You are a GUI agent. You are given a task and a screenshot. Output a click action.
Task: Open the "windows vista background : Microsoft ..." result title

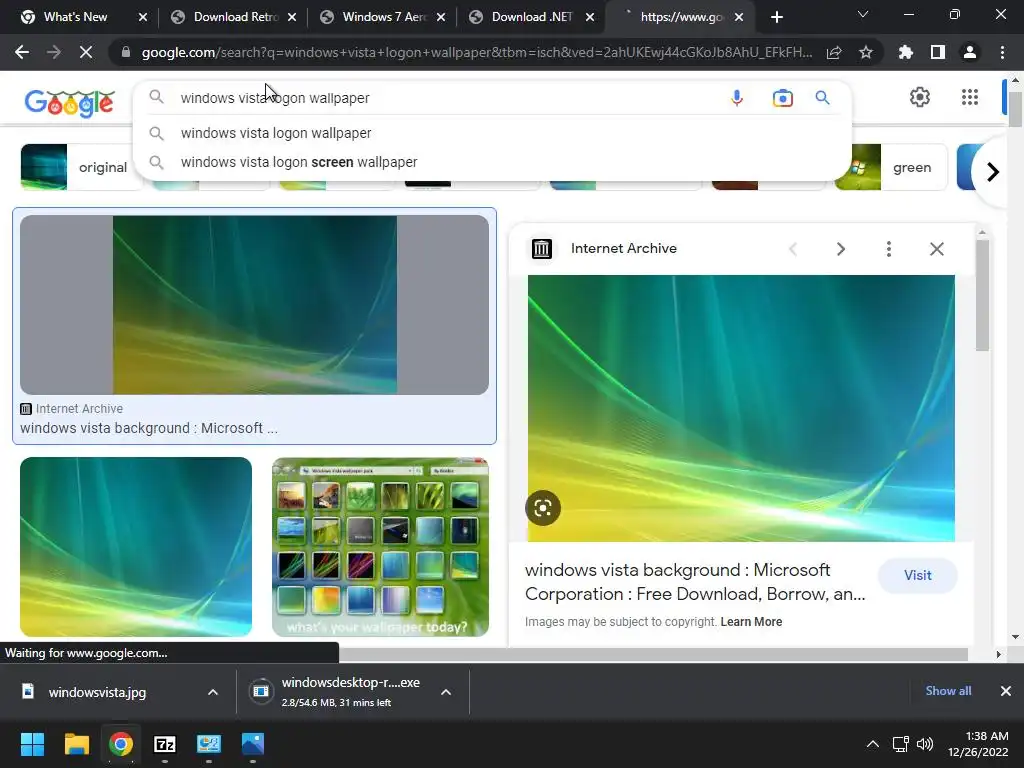tap(149, 428)
